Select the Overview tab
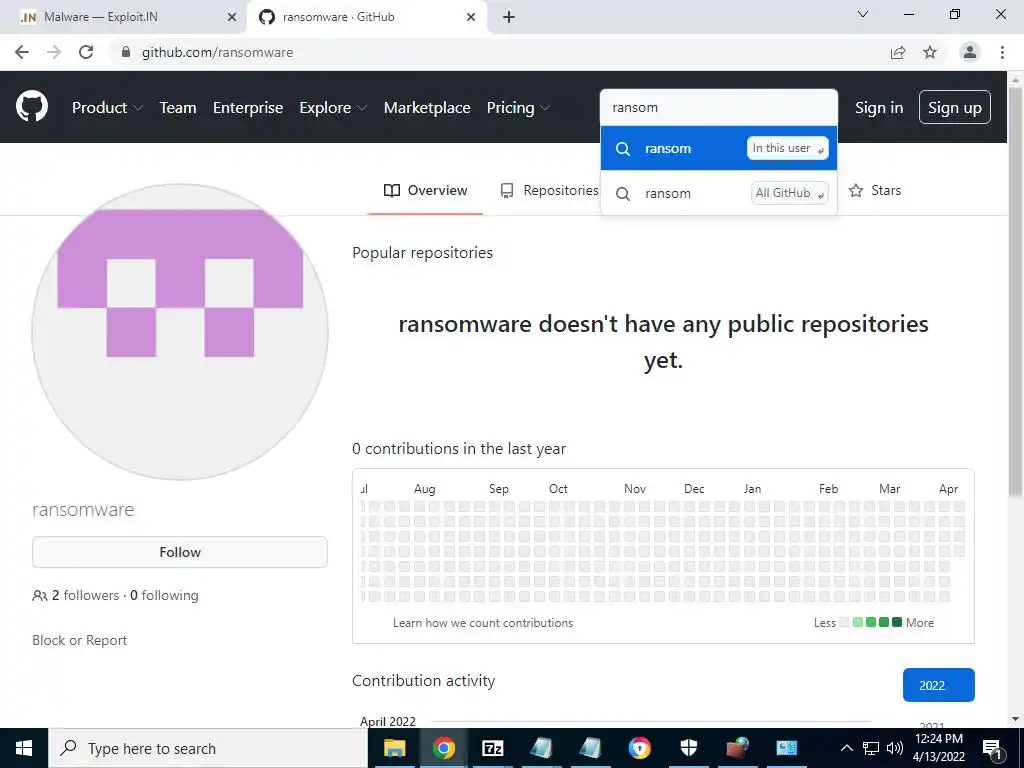1024x768 pixels. [x=425, y=190]
